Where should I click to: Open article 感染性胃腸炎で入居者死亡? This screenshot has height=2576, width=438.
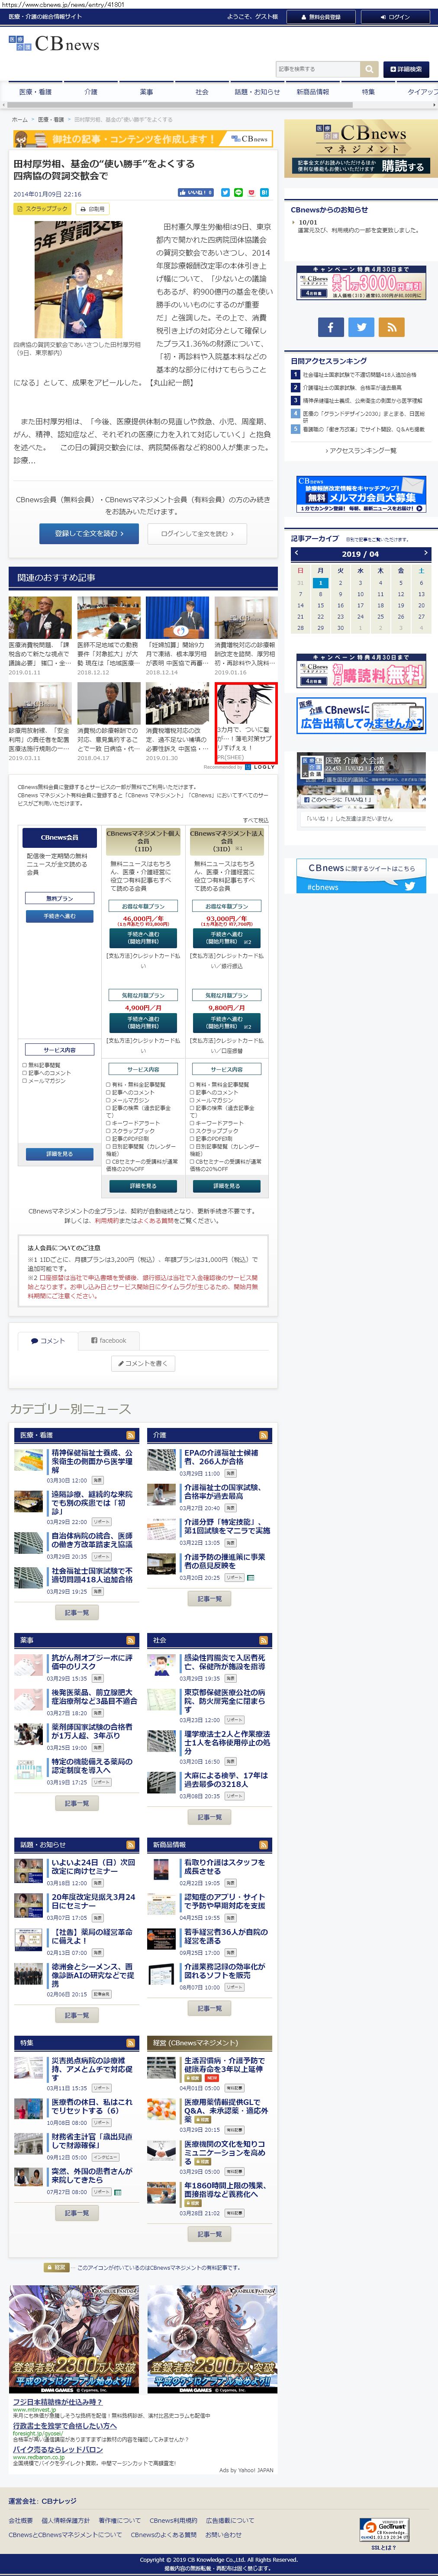[225, 1662]
